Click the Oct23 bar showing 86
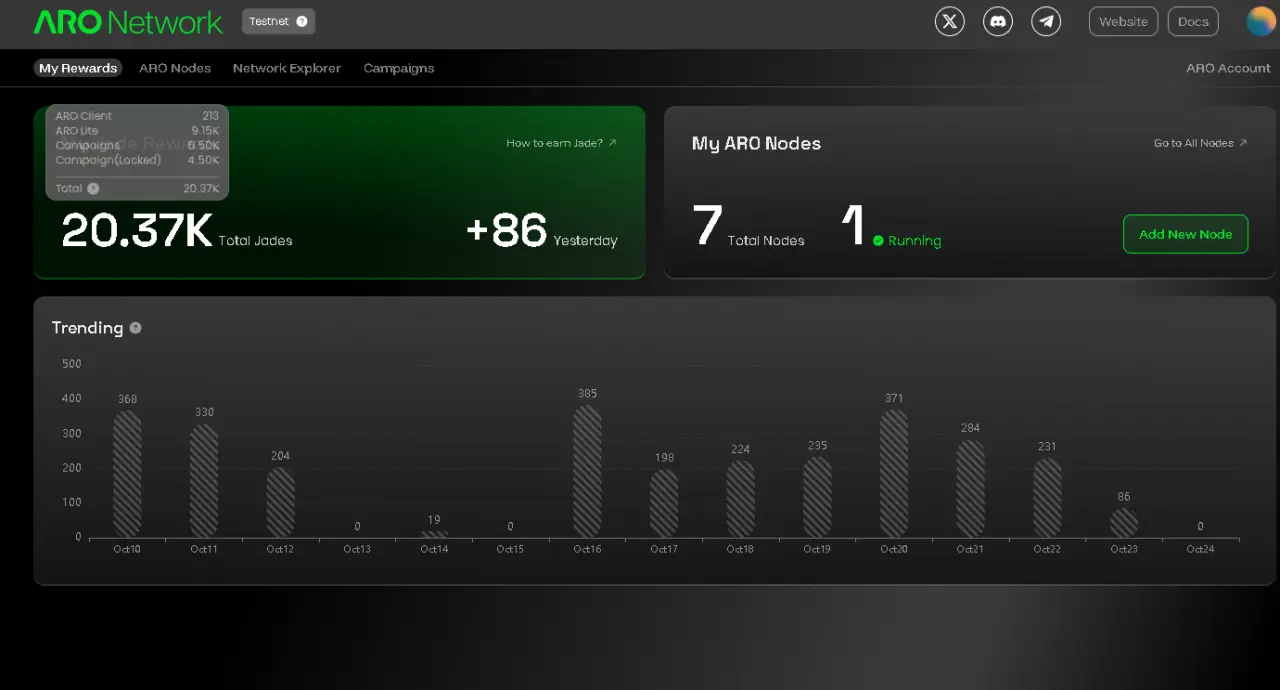Image resolution: width=1280 pixels, height=690 pixels. click(x=1124, y=522)
